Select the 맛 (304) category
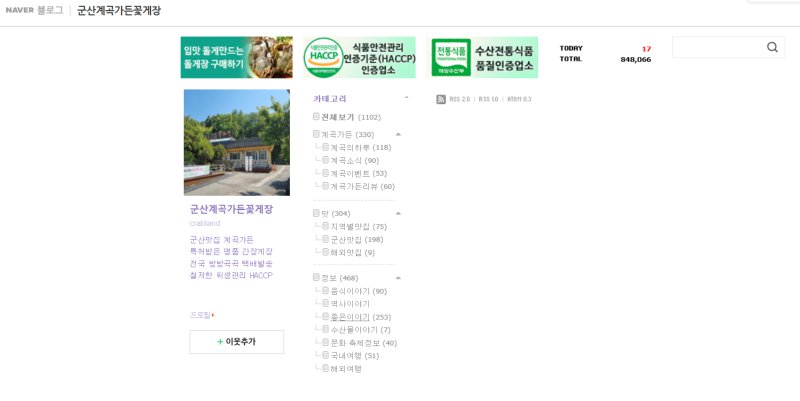Viewport: 800px width, 401px height. click(x=335, y=214)
